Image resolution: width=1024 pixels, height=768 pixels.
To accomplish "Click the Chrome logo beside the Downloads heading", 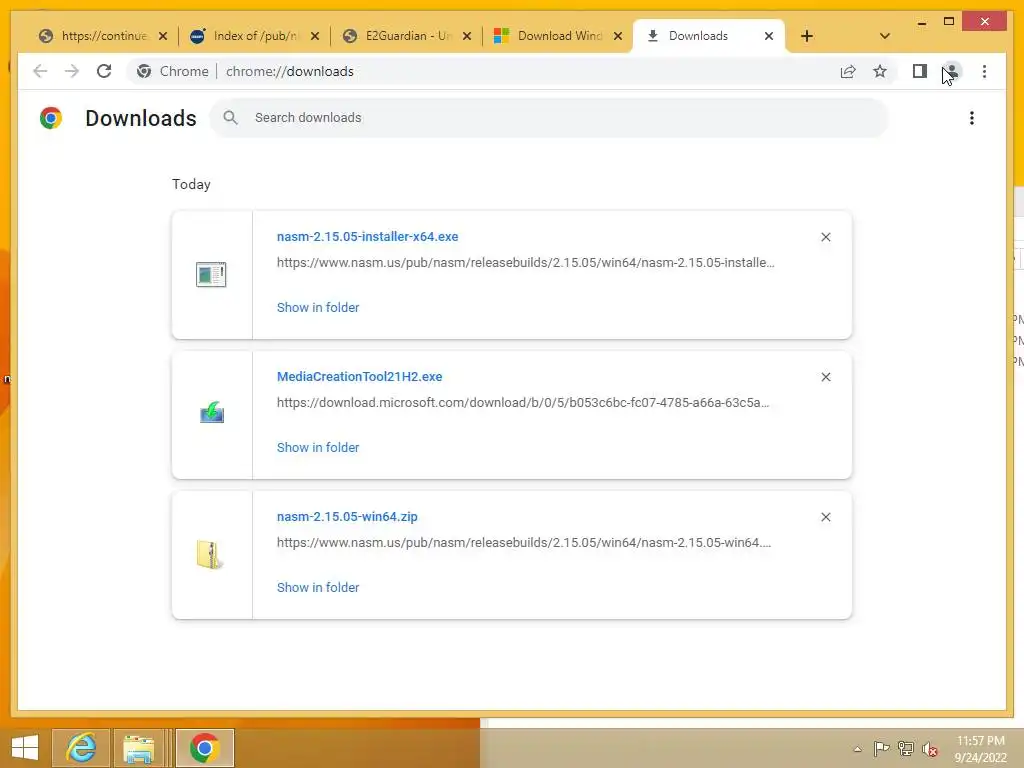I will (x=51, y=118).
